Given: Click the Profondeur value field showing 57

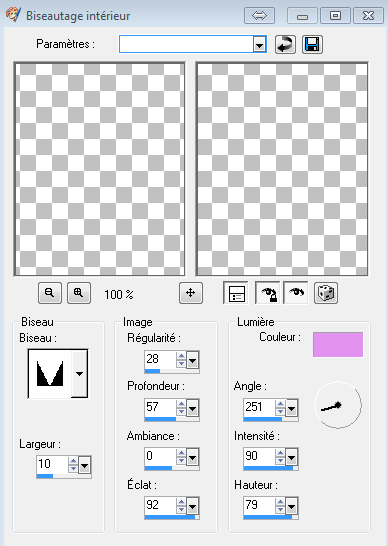Looking at the screenshot, I should coord(160,408).
